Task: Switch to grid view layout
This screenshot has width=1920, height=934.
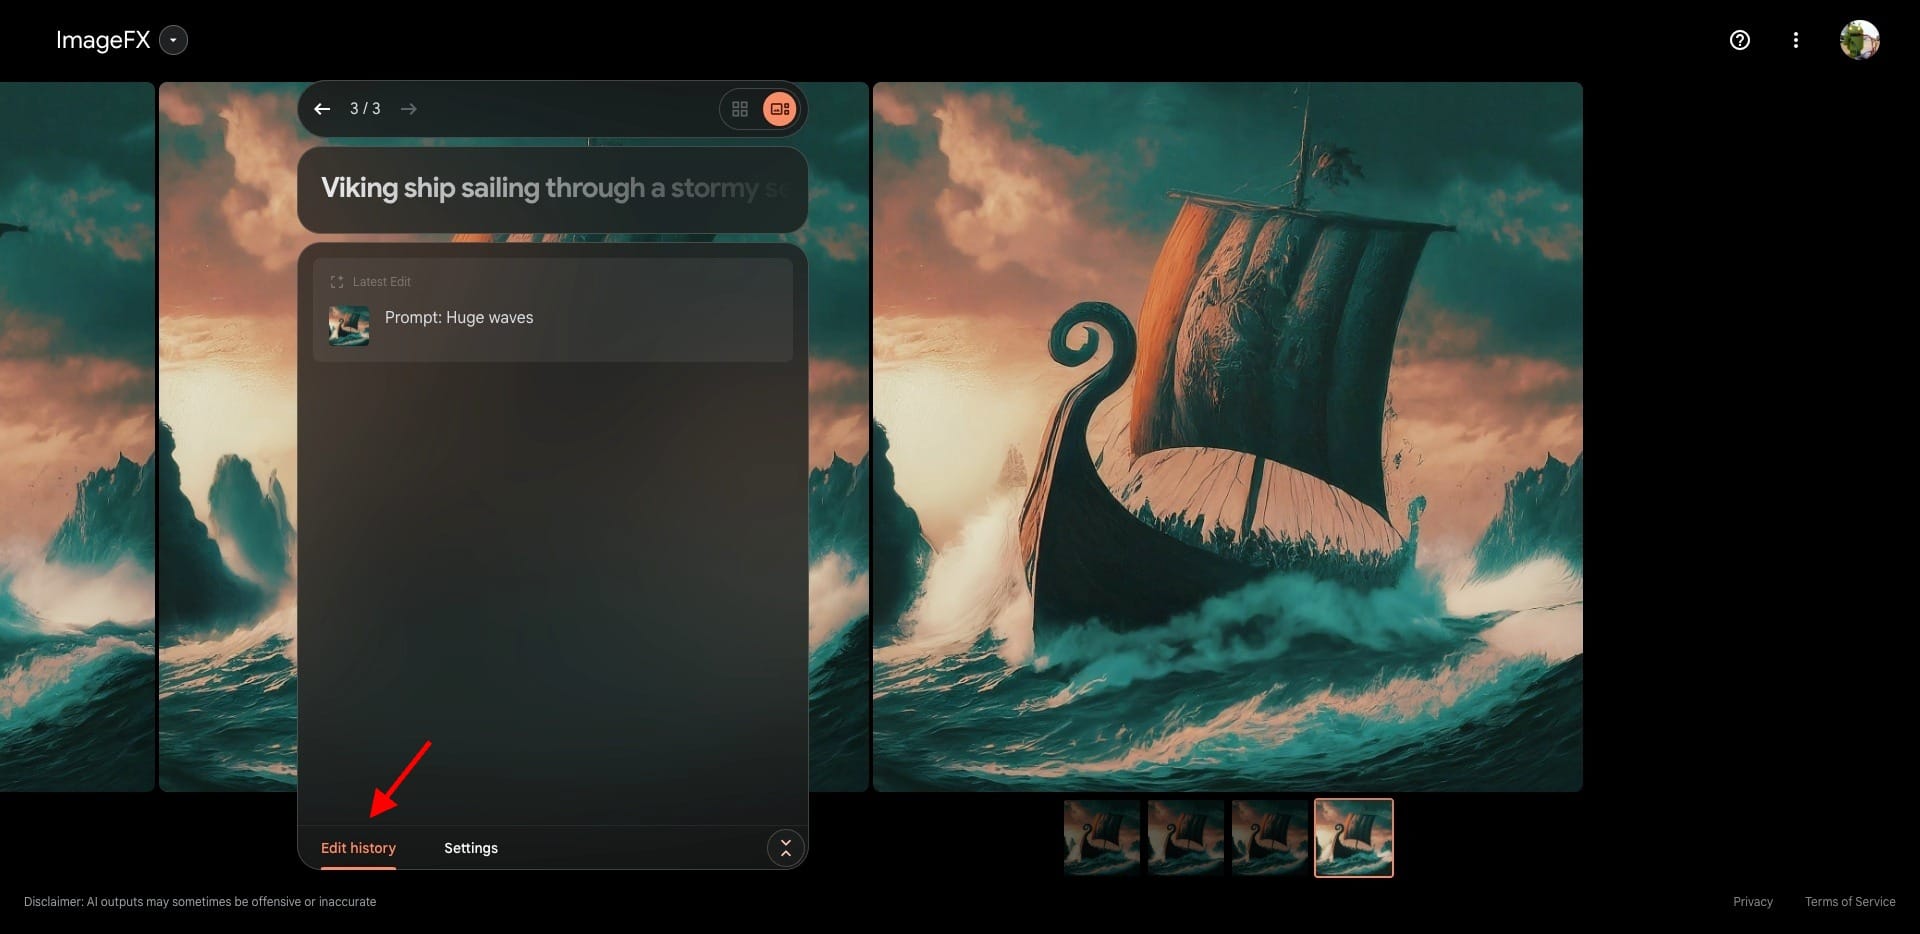Action: point(740,109)
